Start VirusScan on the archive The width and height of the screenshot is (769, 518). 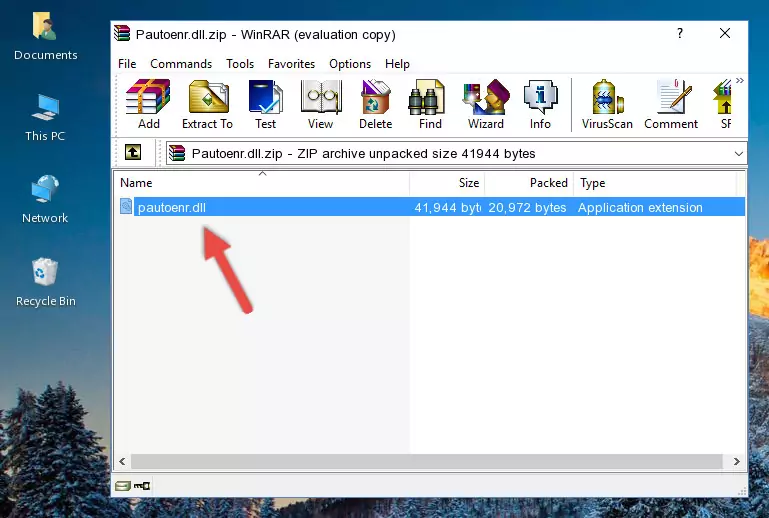[607, 104]
